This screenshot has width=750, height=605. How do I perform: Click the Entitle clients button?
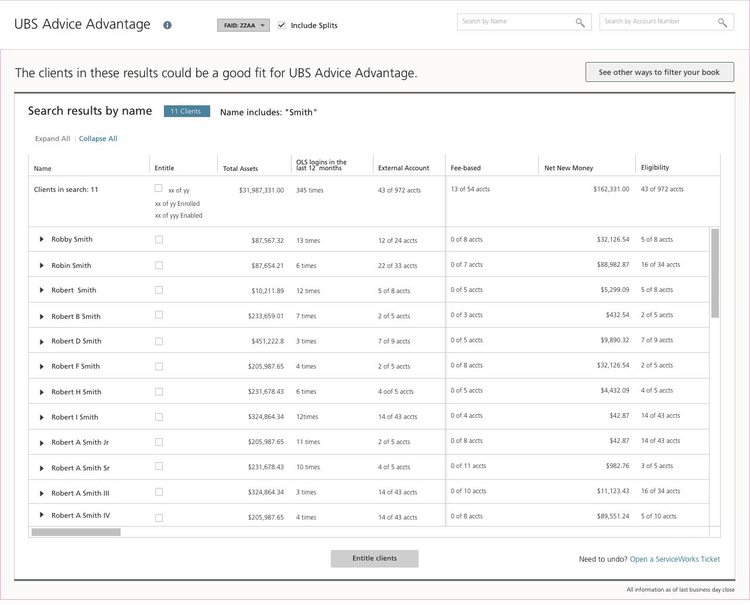(375, 559)
